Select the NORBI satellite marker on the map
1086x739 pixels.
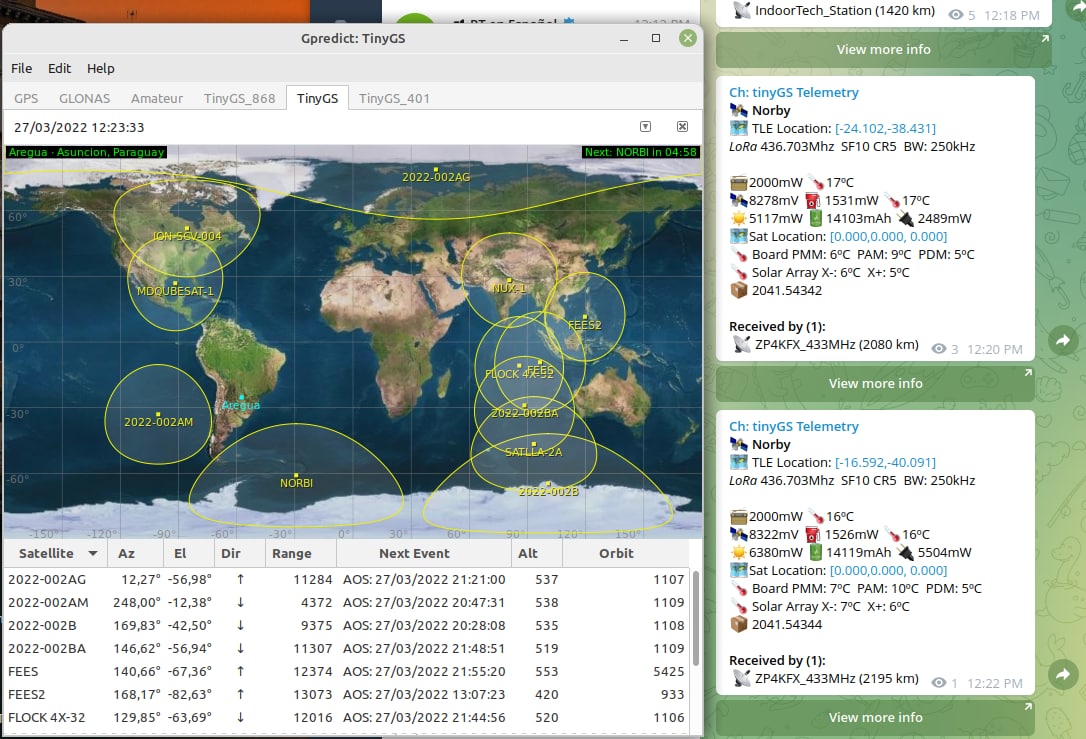click(x=297, y=475)
